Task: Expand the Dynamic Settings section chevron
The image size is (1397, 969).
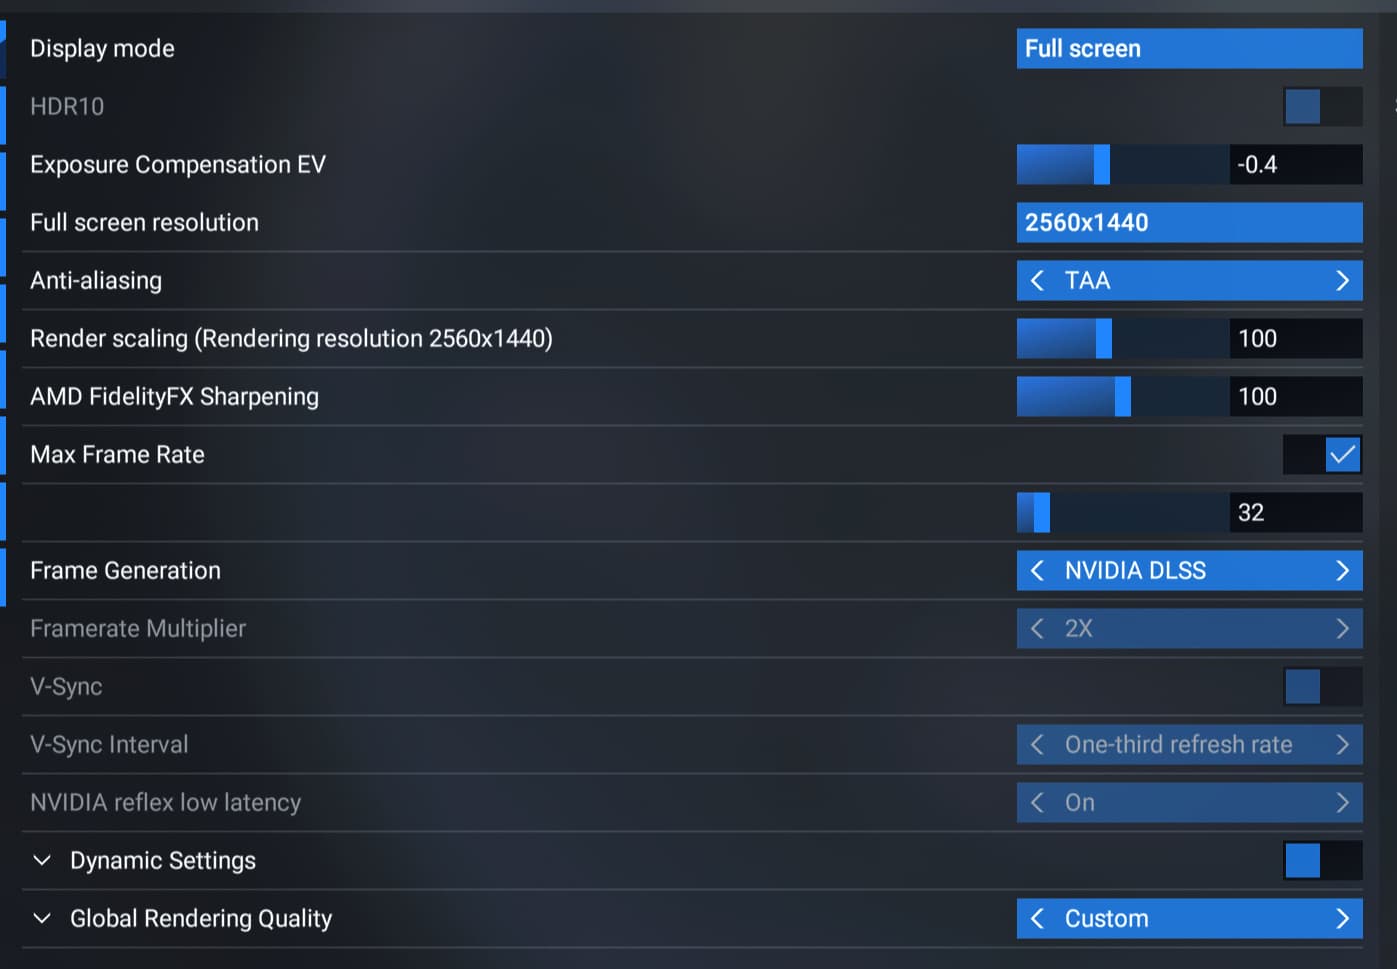Action: coord(42,860)
